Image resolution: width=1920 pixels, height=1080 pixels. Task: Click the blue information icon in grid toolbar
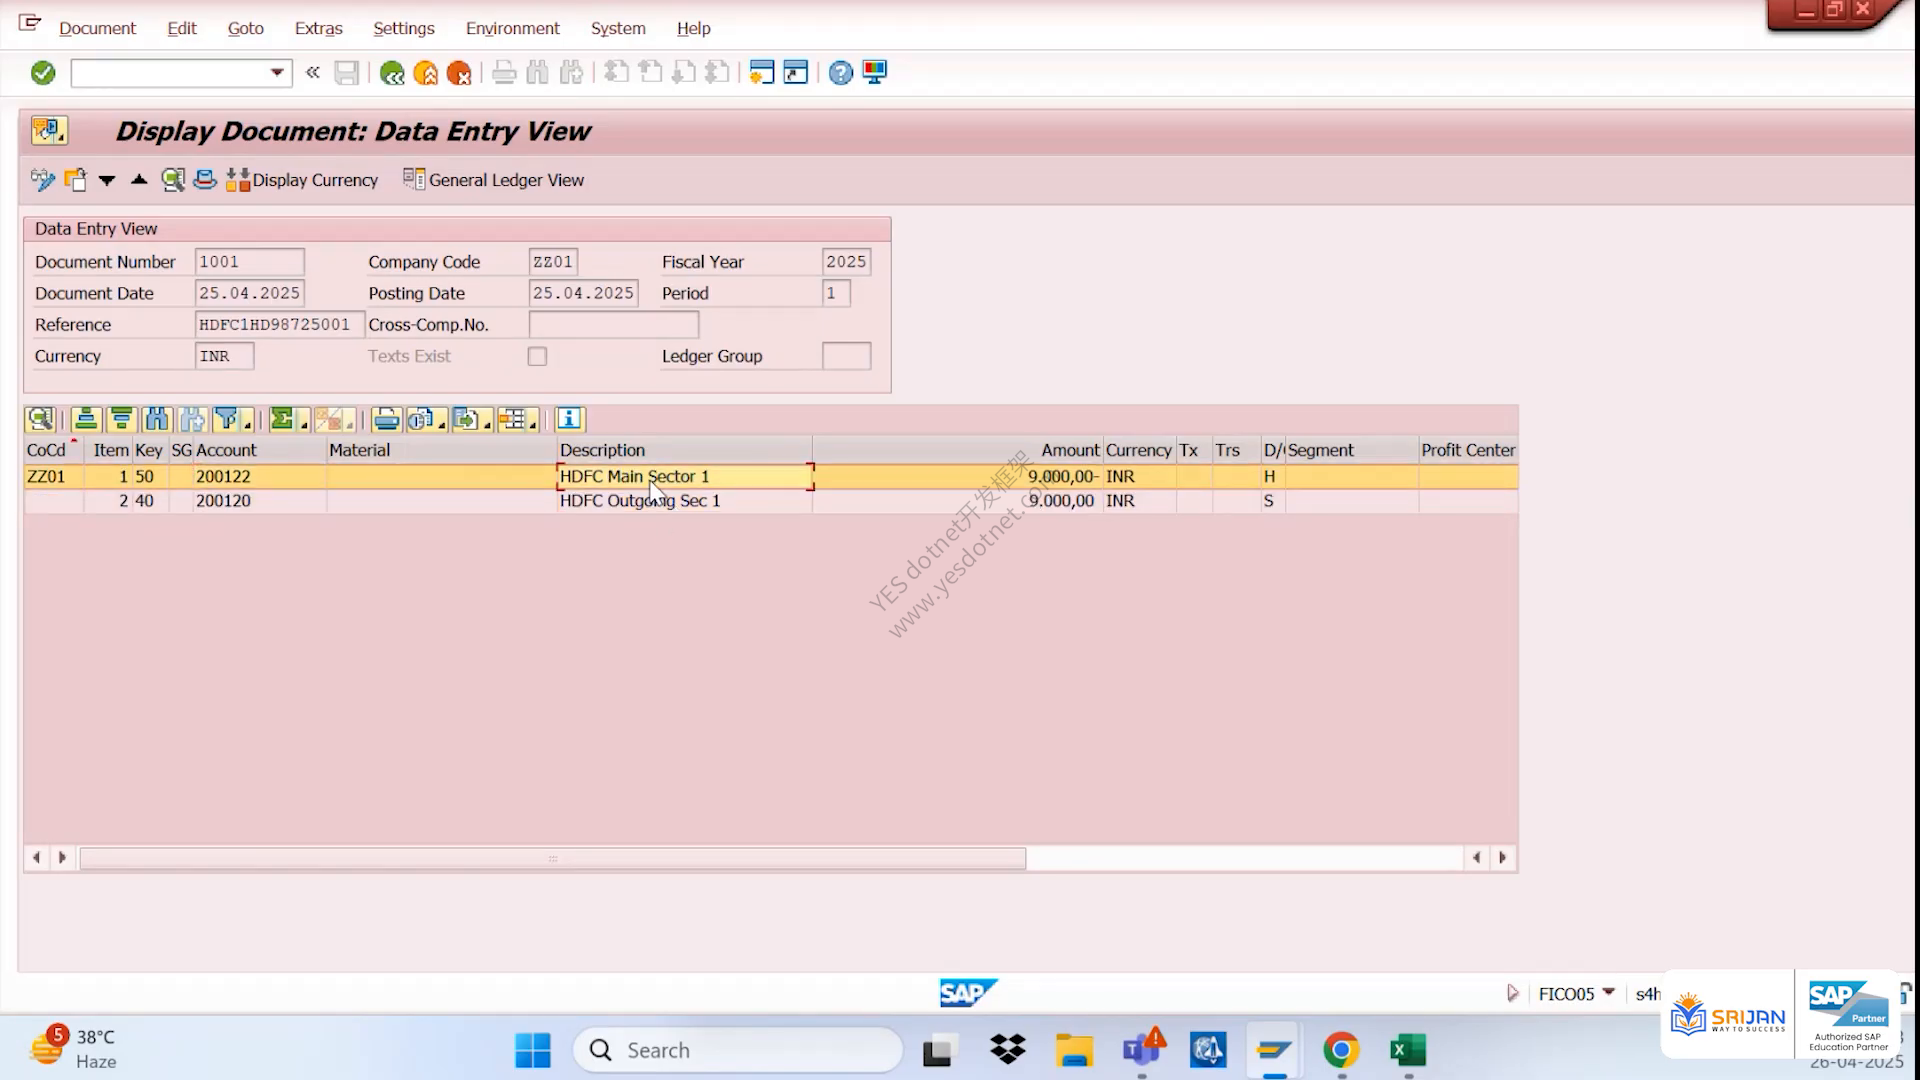(569, 419)
